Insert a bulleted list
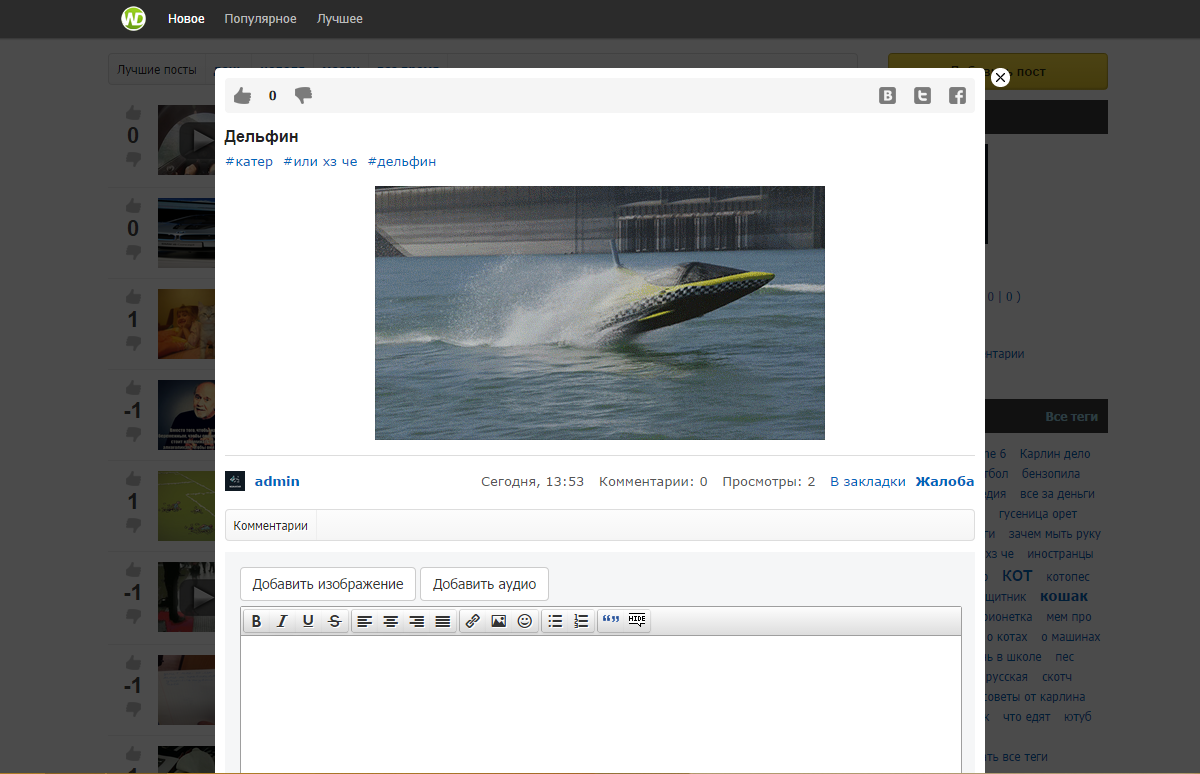The height and width of the screenshot is (774, 1200). tap(555, 621)
